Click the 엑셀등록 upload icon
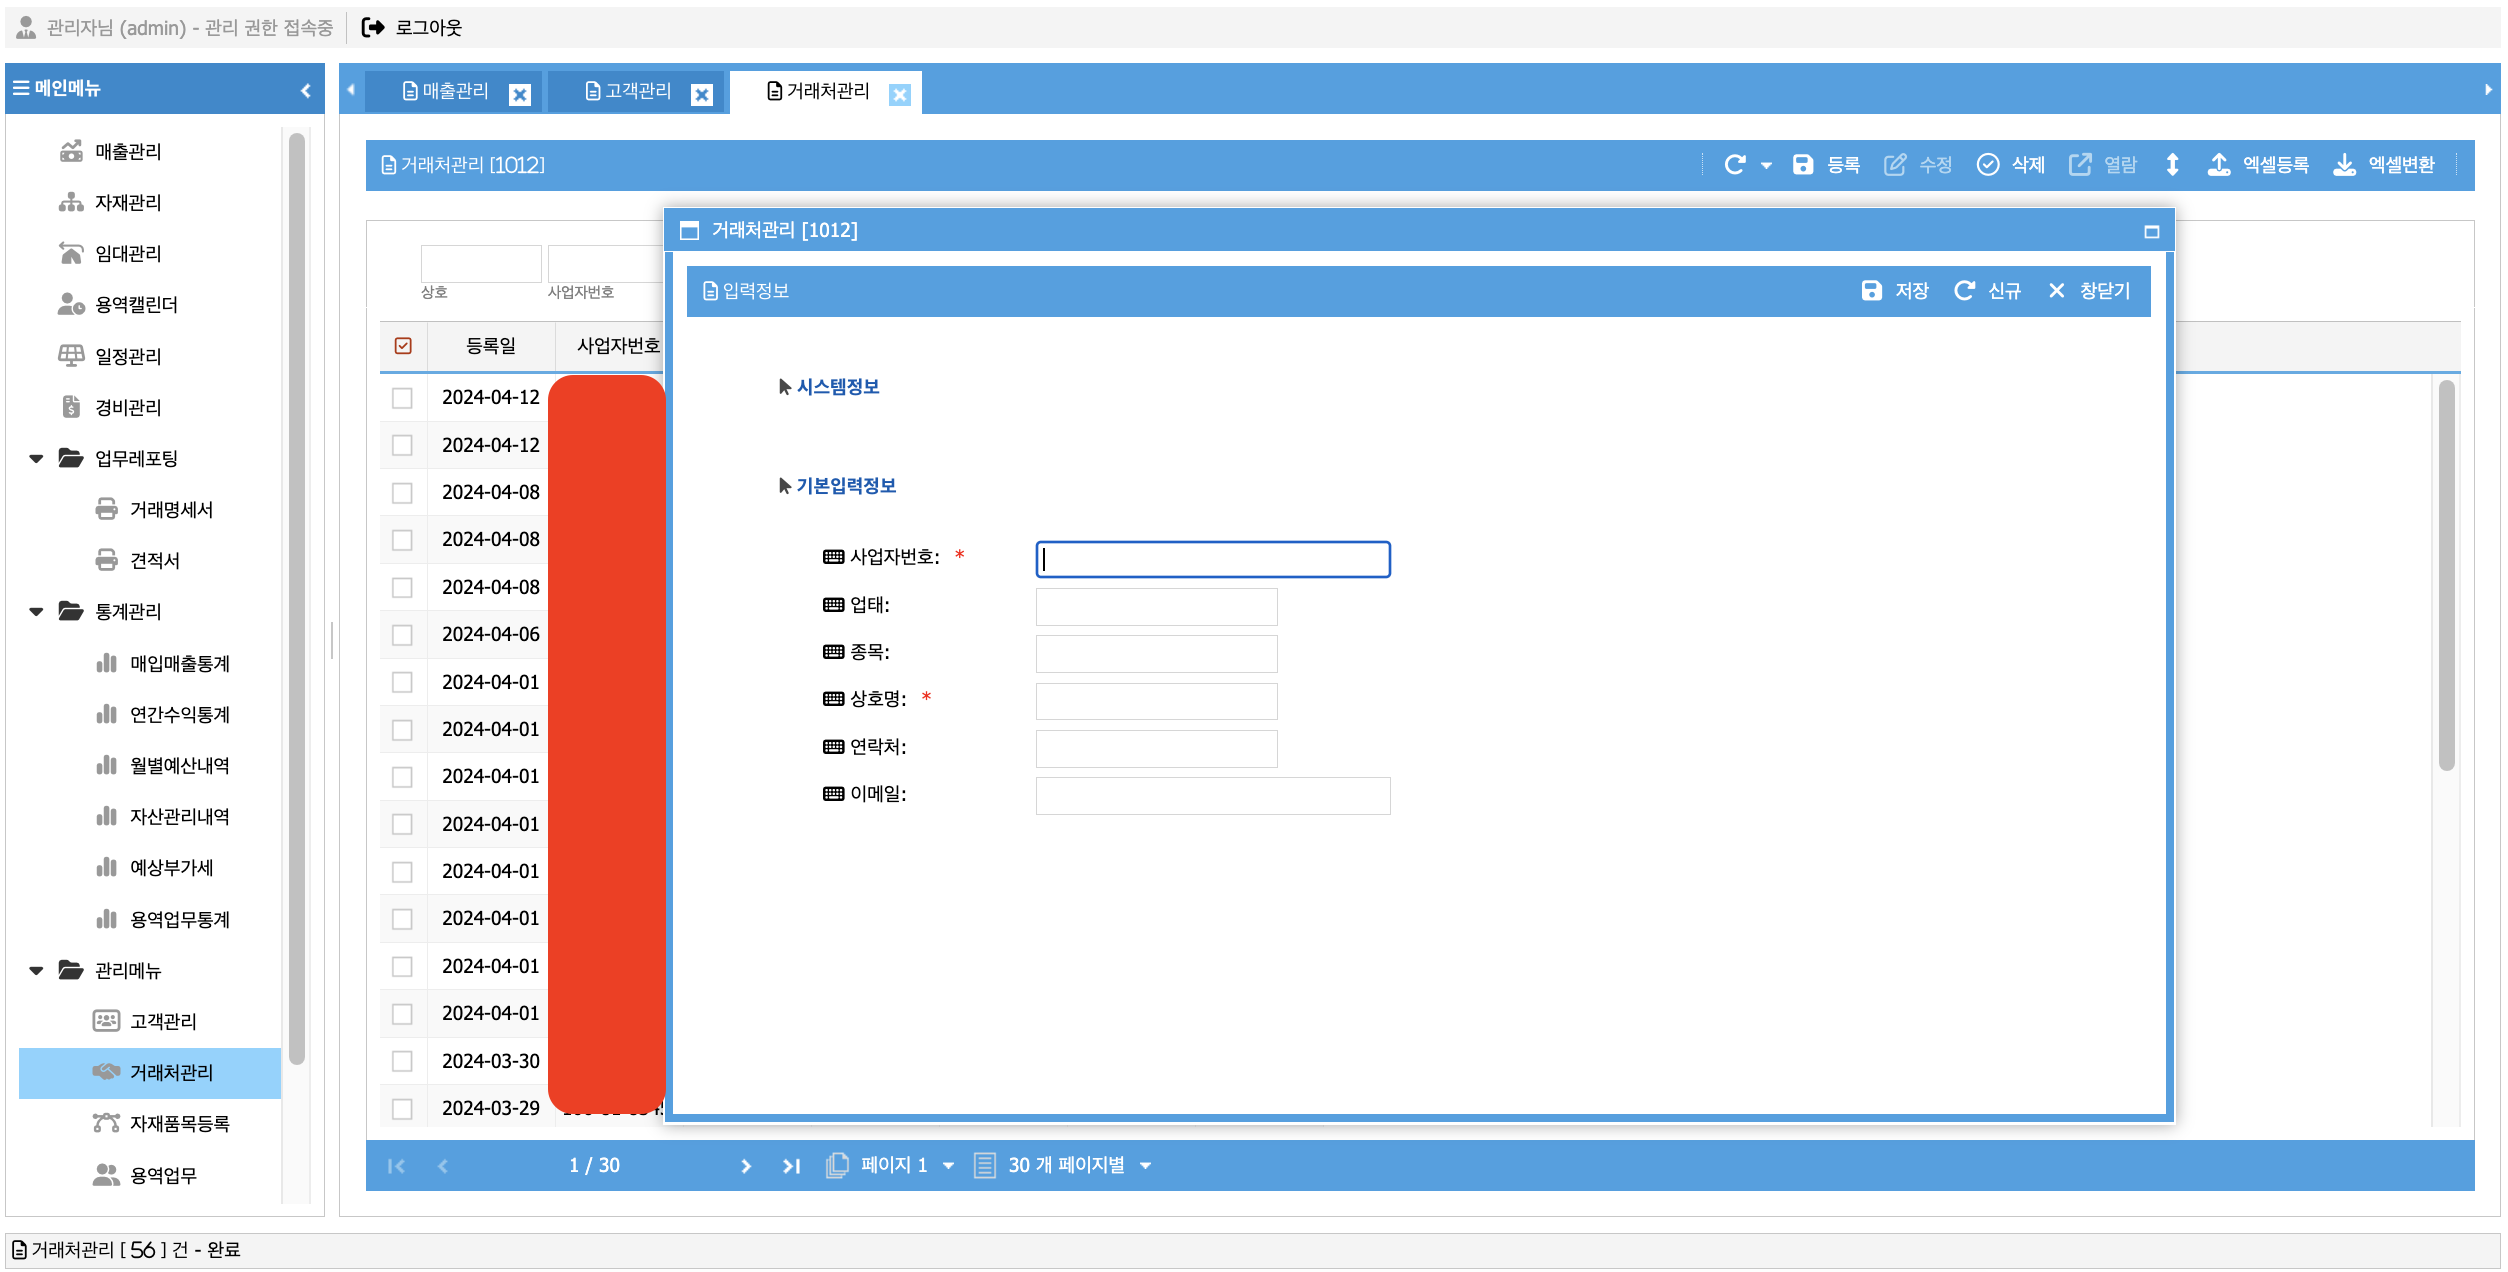The width and height of the screenshot is (2508, 1272). [x=2218, y=165]
